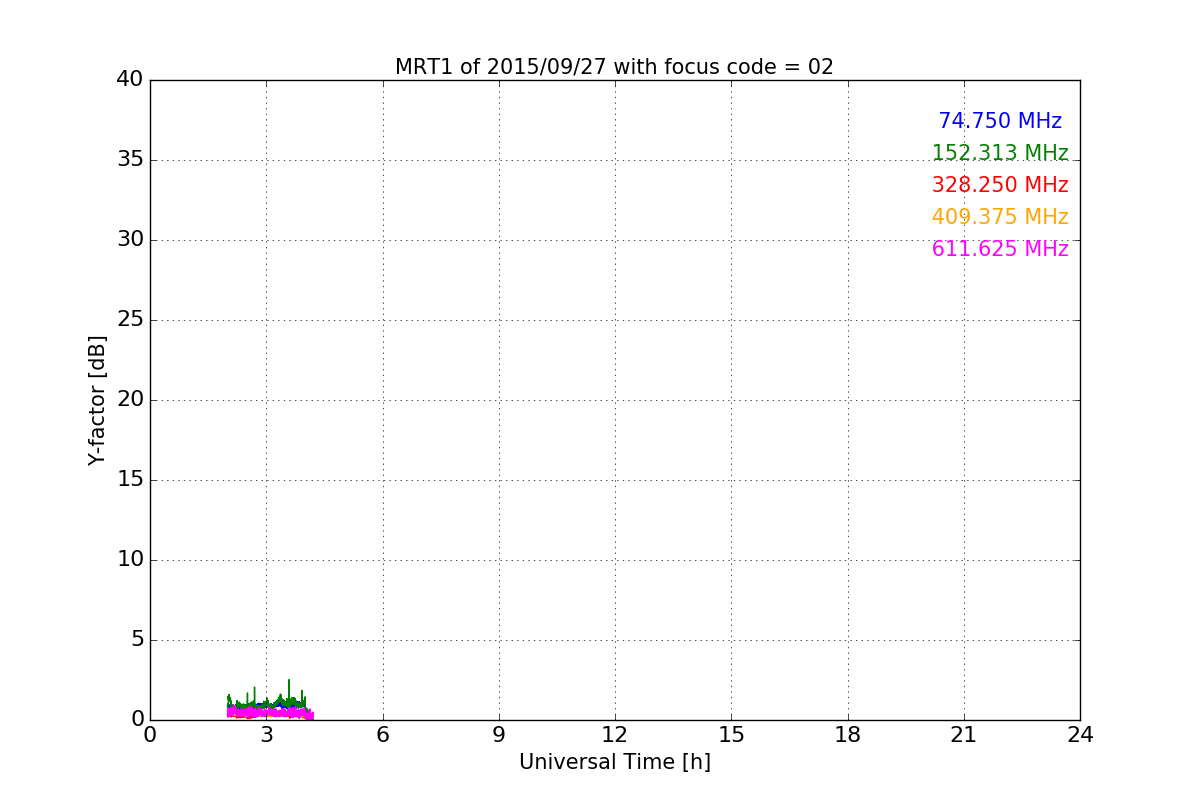The width and height of the screenshot is (1200, 800).
Task: Select the 328.250 MHz legend label
Action: [1000, 185]
